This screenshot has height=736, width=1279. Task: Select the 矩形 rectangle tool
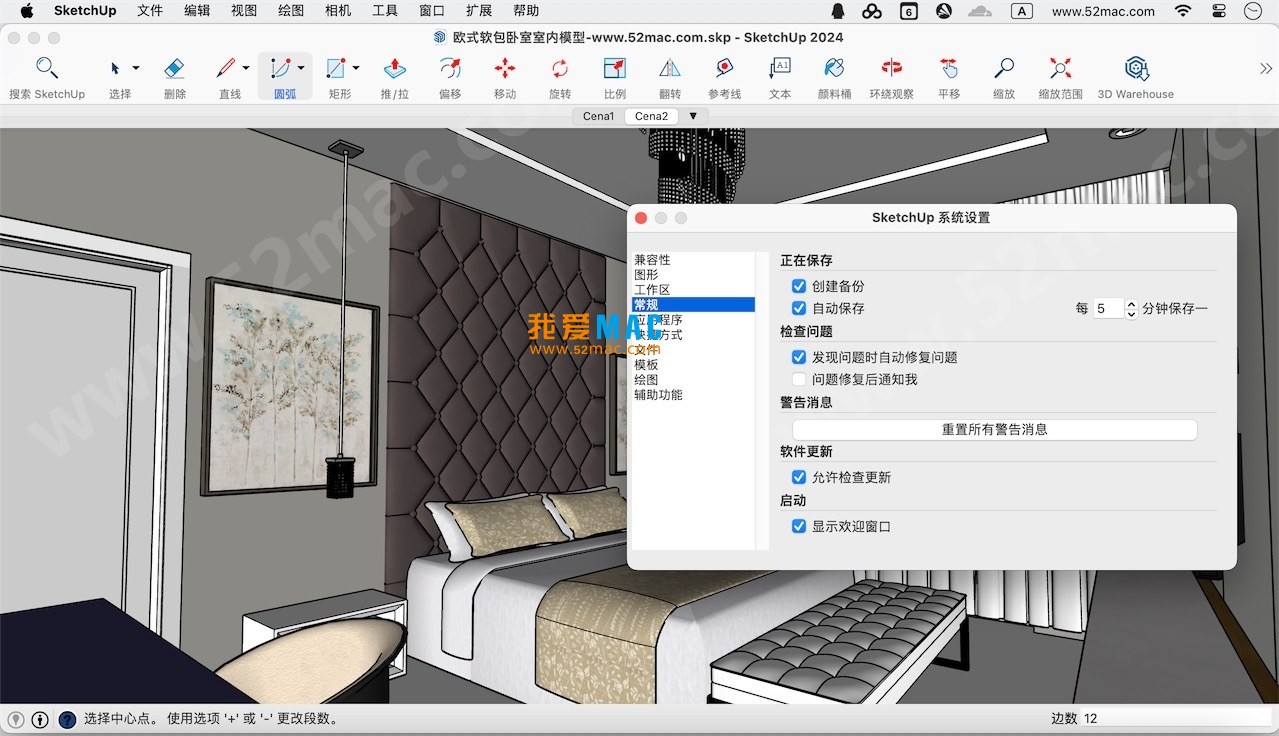coord(336,68)
